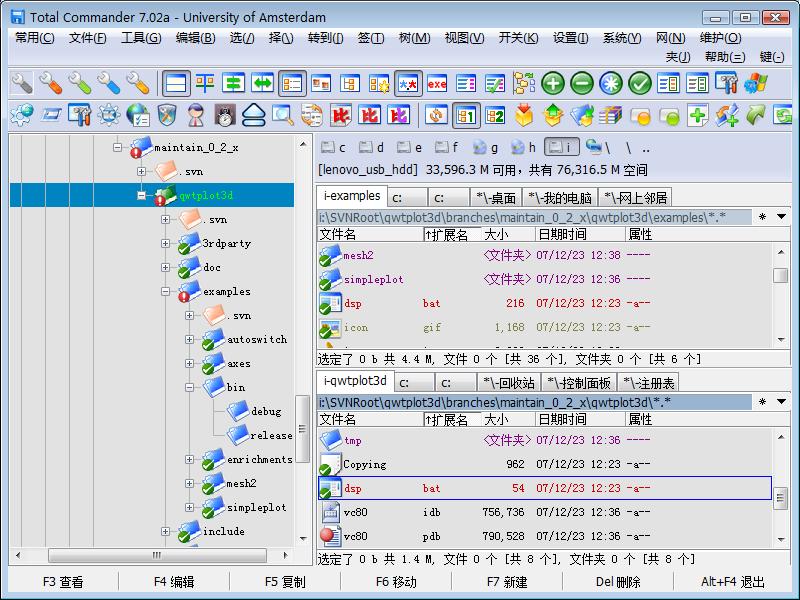Viewport: 800px width, 600px height.
Task: Click the page with green plus icon
Action: point(697,115)
